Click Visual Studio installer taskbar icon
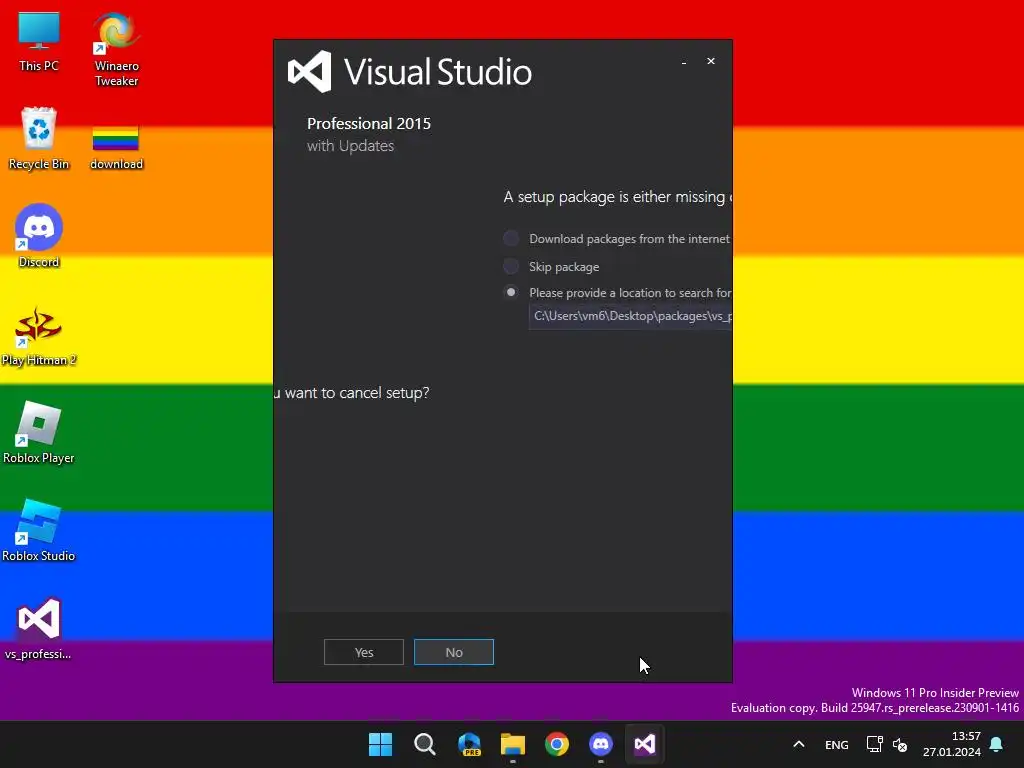Image resolution: width=1024 pixels, height=768 pixels. [645, 744]
